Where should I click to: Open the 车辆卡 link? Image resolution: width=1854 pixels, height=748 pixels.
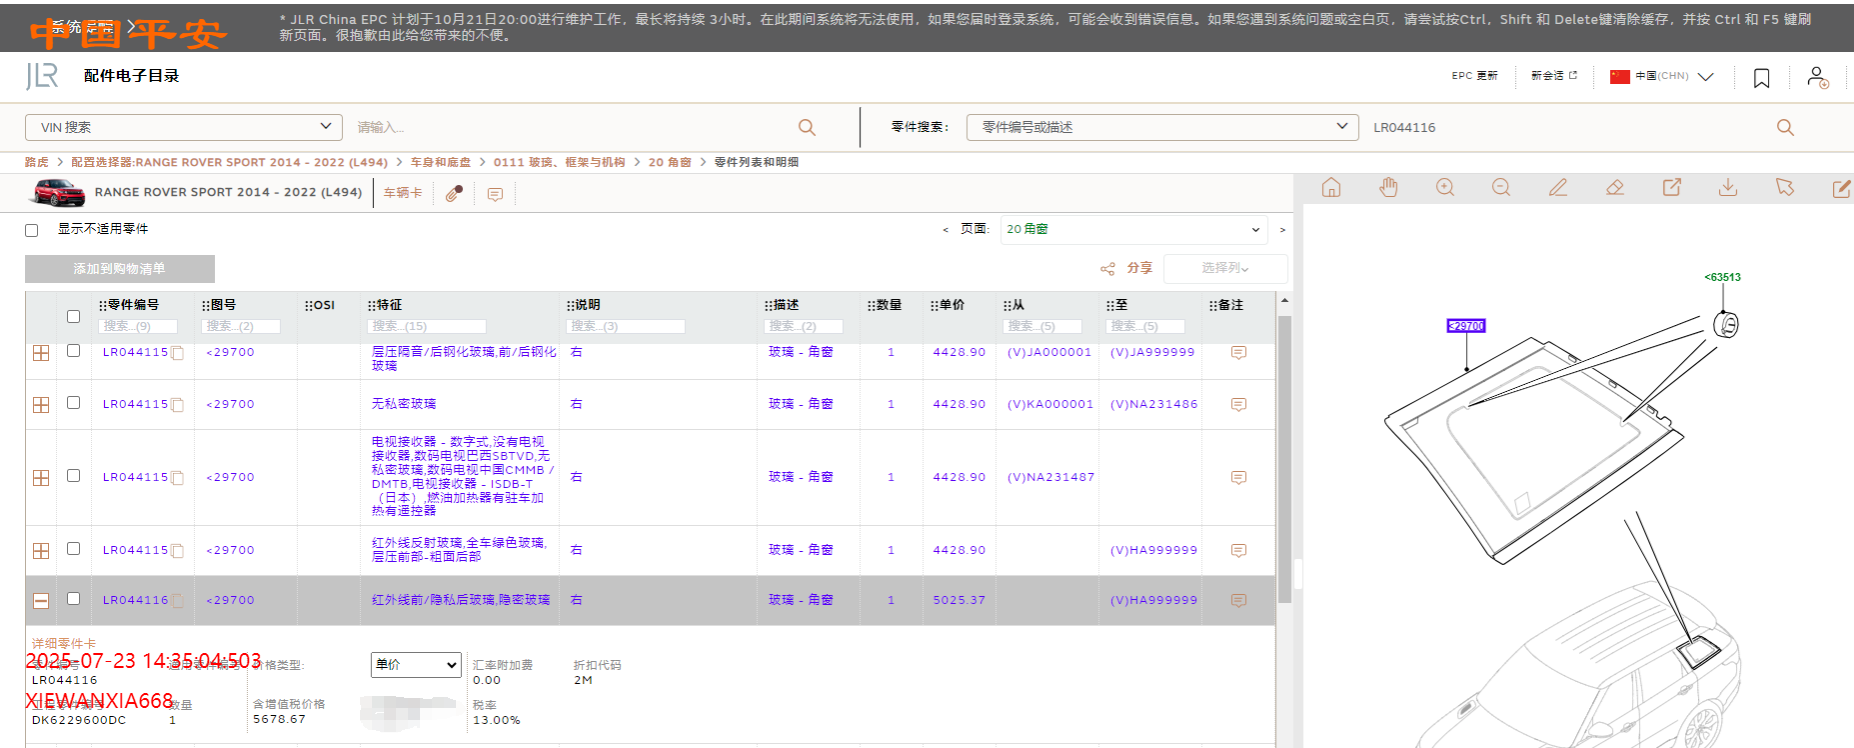403,193
